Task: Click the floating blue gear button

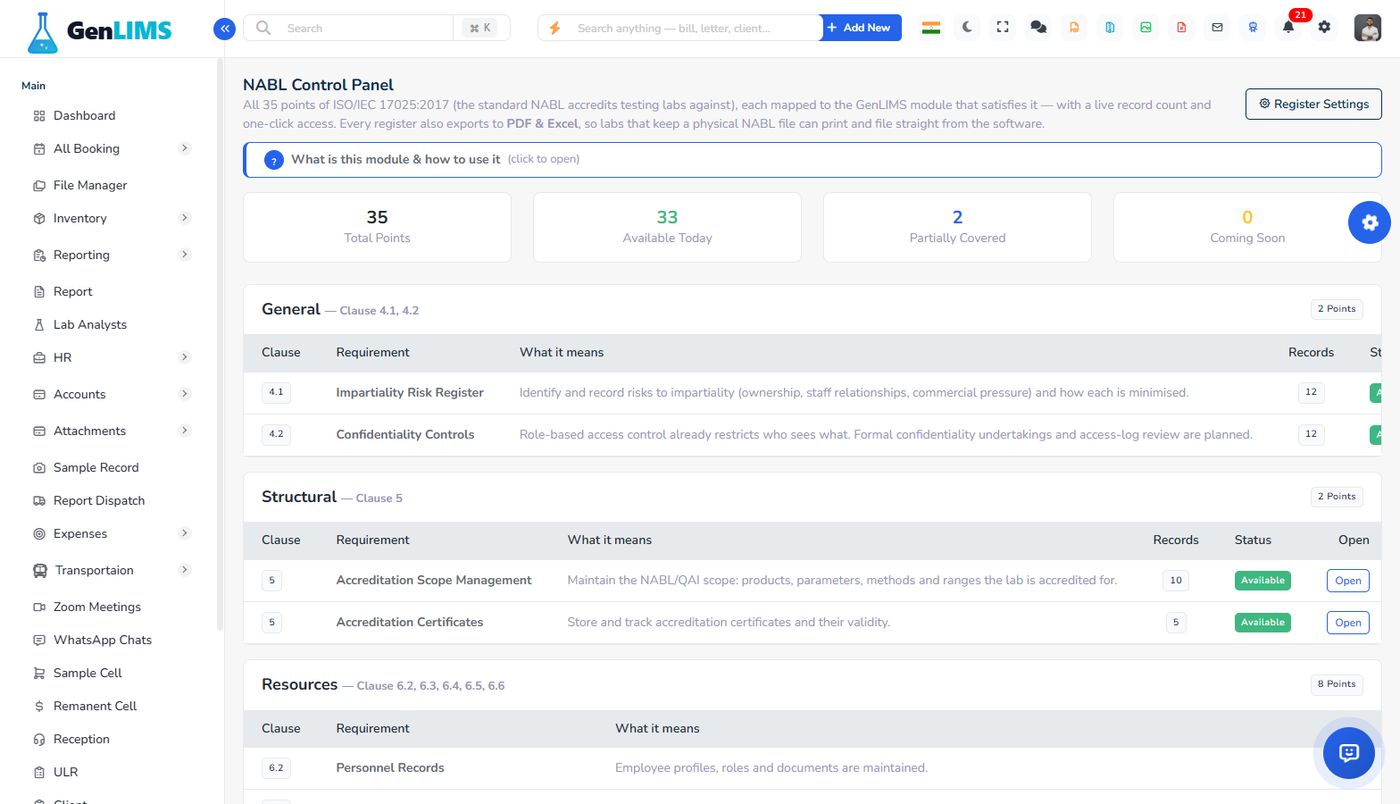Action: (1370, 222)
